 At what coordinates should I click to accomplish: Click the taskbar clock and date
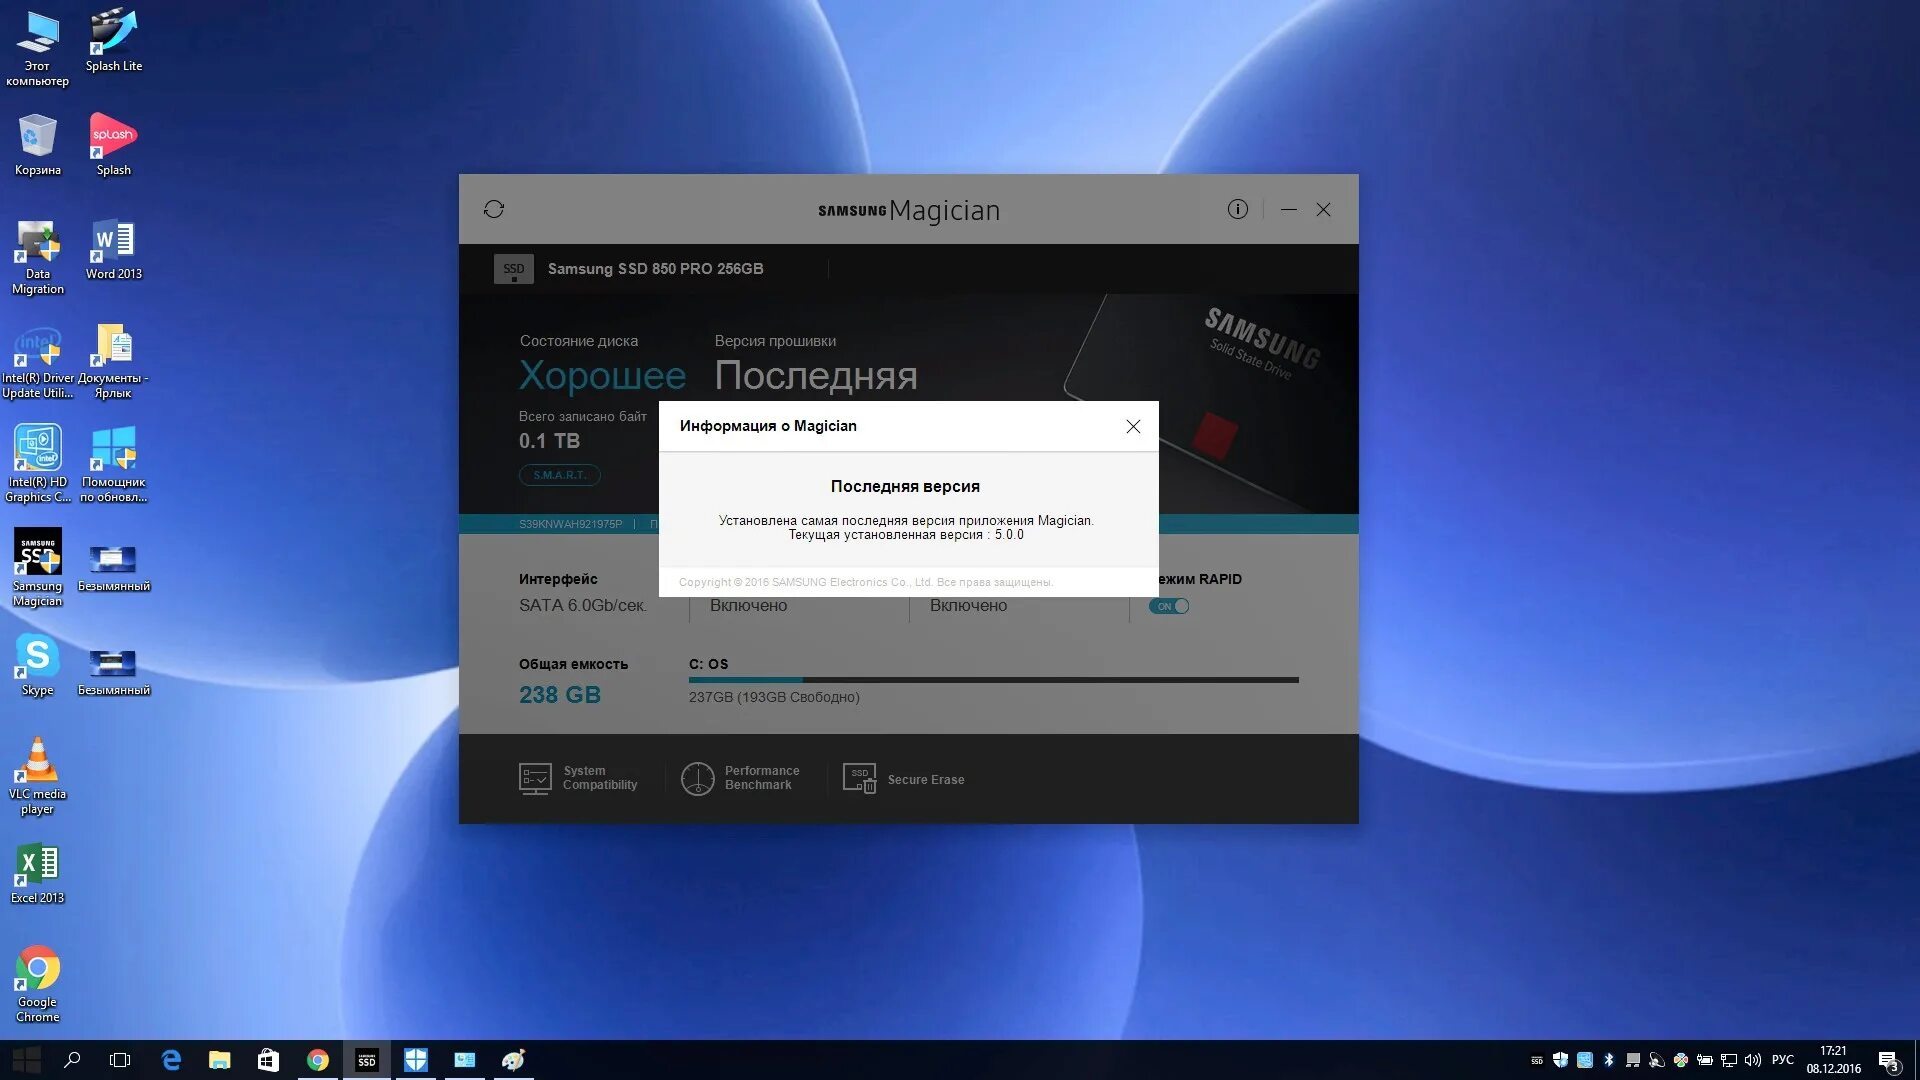point(1833,1060)
